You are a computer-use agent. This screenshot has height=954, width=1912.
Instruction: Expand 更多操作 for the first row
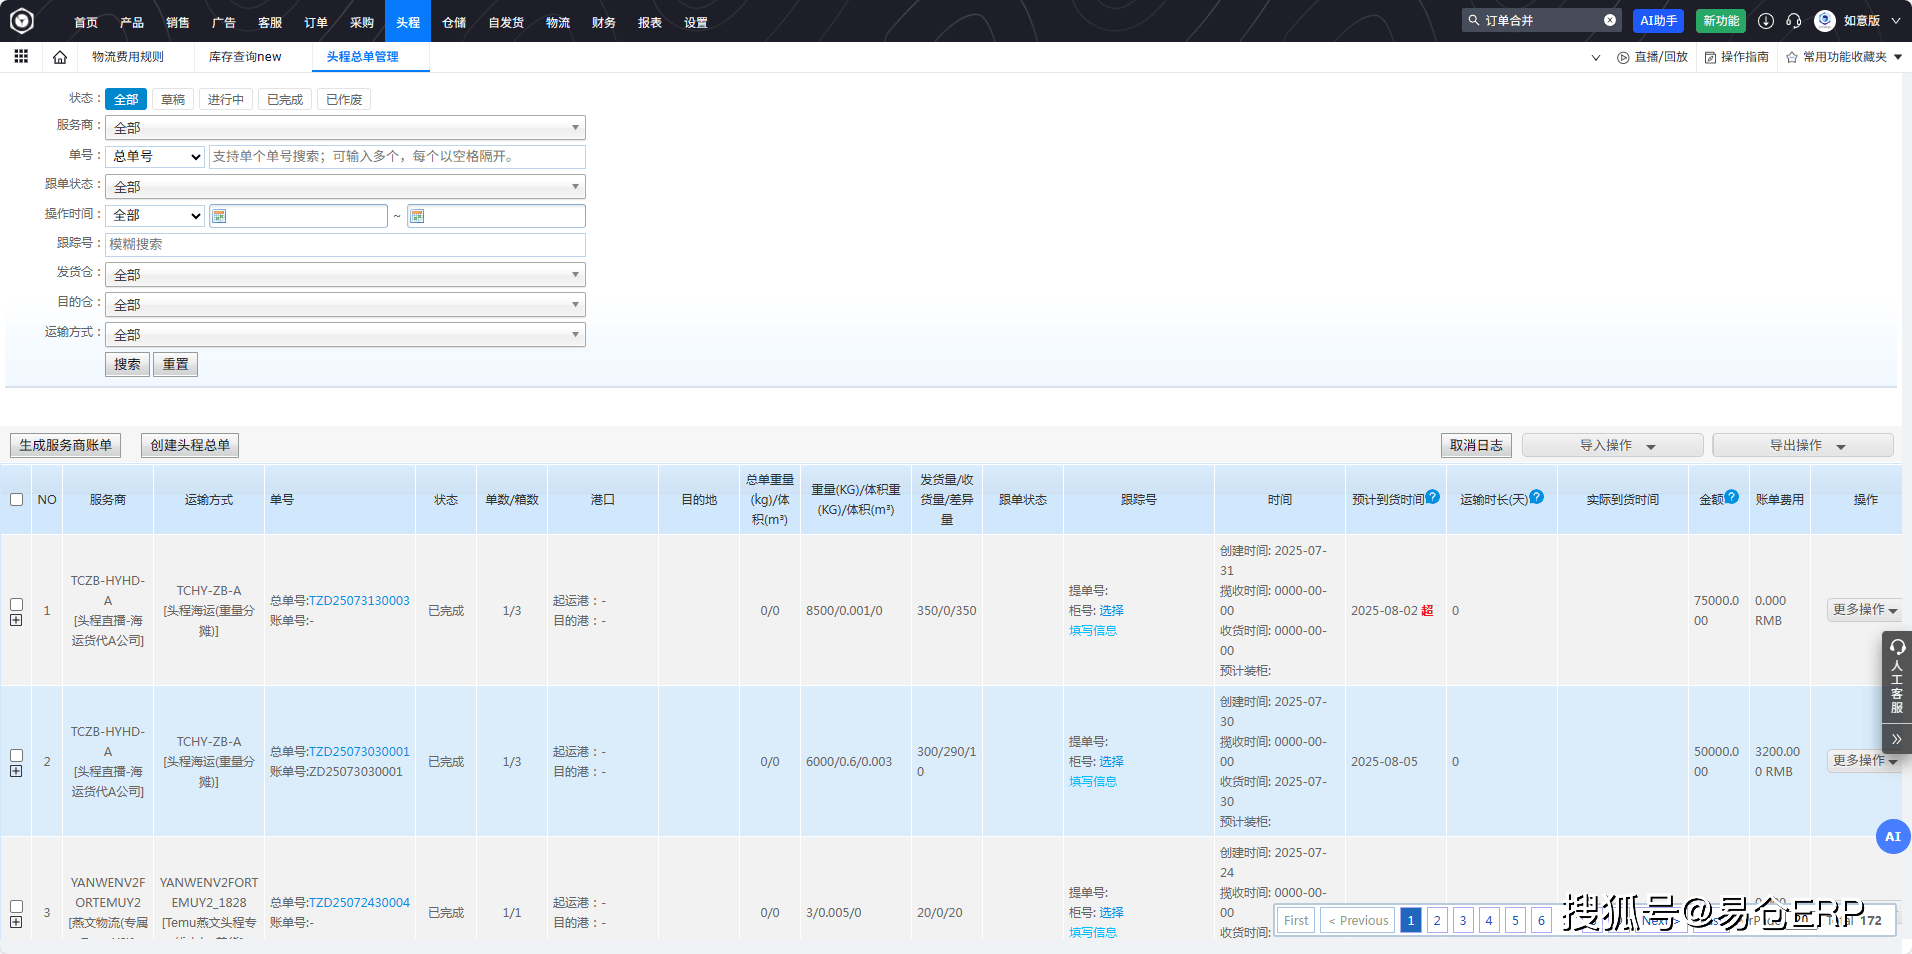(x=1864, y=610)
